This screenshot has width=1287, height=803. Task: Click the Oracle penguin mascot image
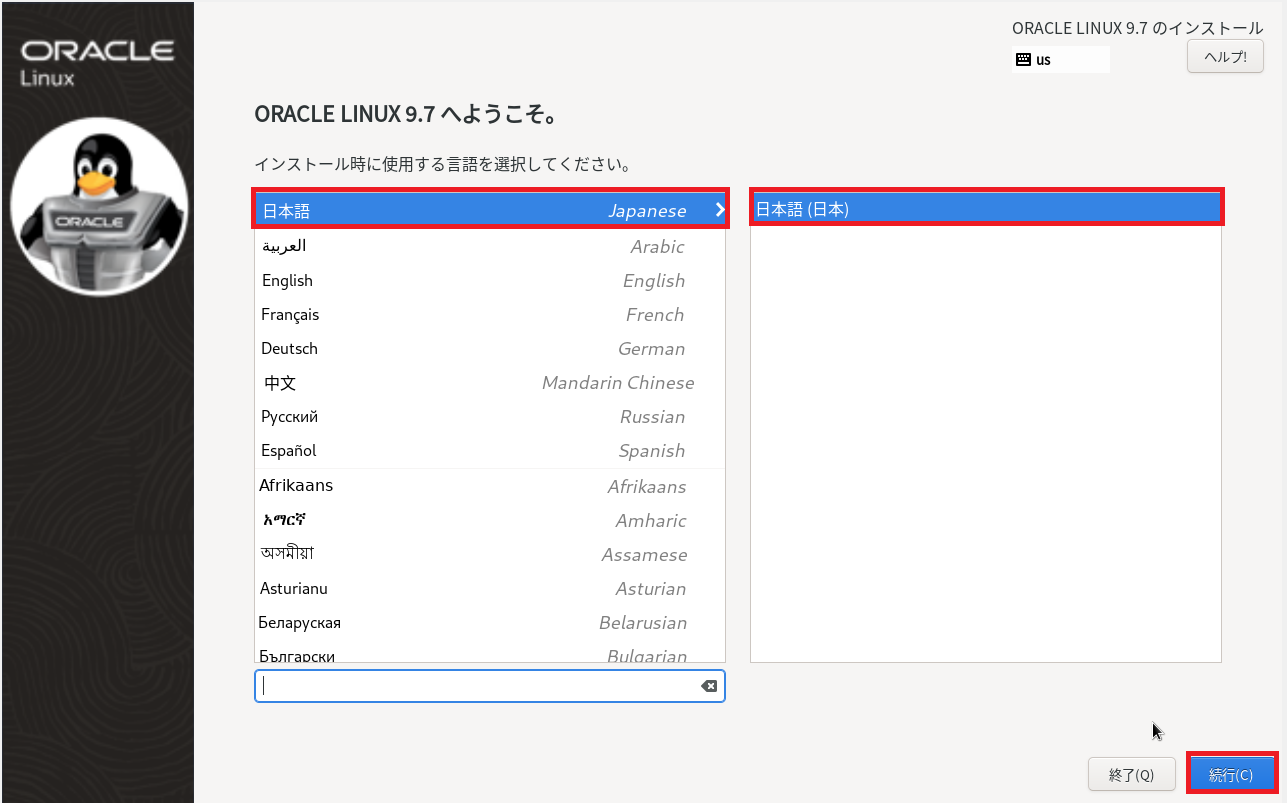coord(99,212)
